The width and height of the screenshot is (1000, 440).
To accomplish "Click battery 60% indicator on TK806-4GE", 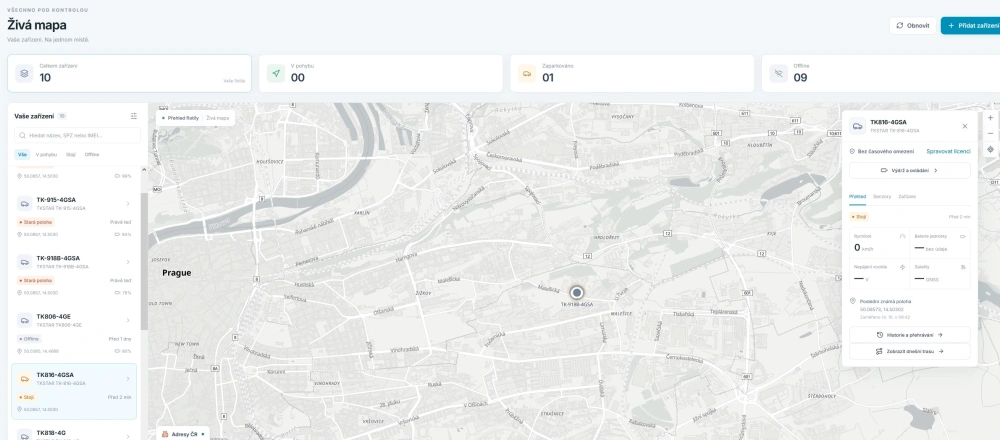I will point(123,351).
